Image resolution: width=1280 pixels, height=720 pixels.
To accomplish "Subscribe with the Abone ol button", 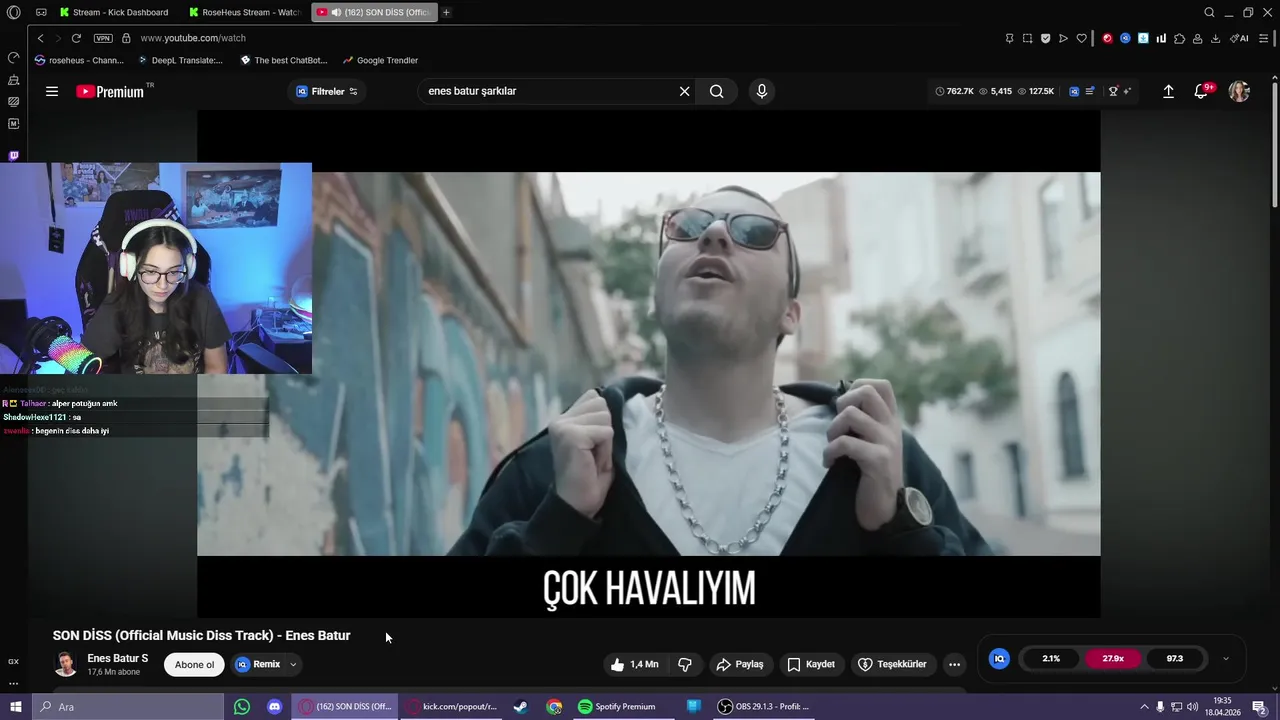I will [194, 664].
